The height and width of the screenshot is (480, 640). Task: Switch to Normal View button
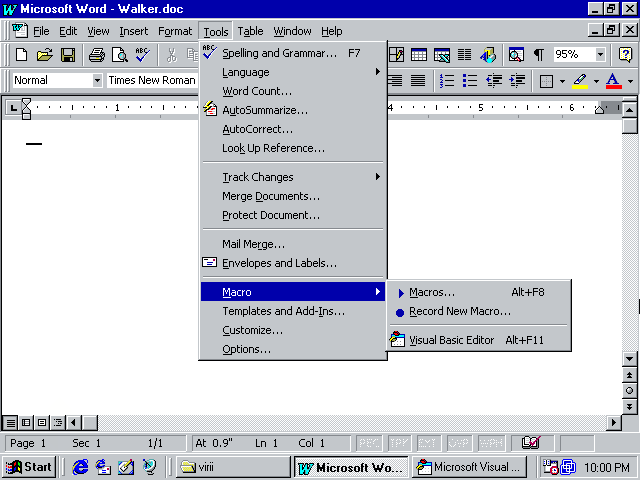(x=11, y=422)
